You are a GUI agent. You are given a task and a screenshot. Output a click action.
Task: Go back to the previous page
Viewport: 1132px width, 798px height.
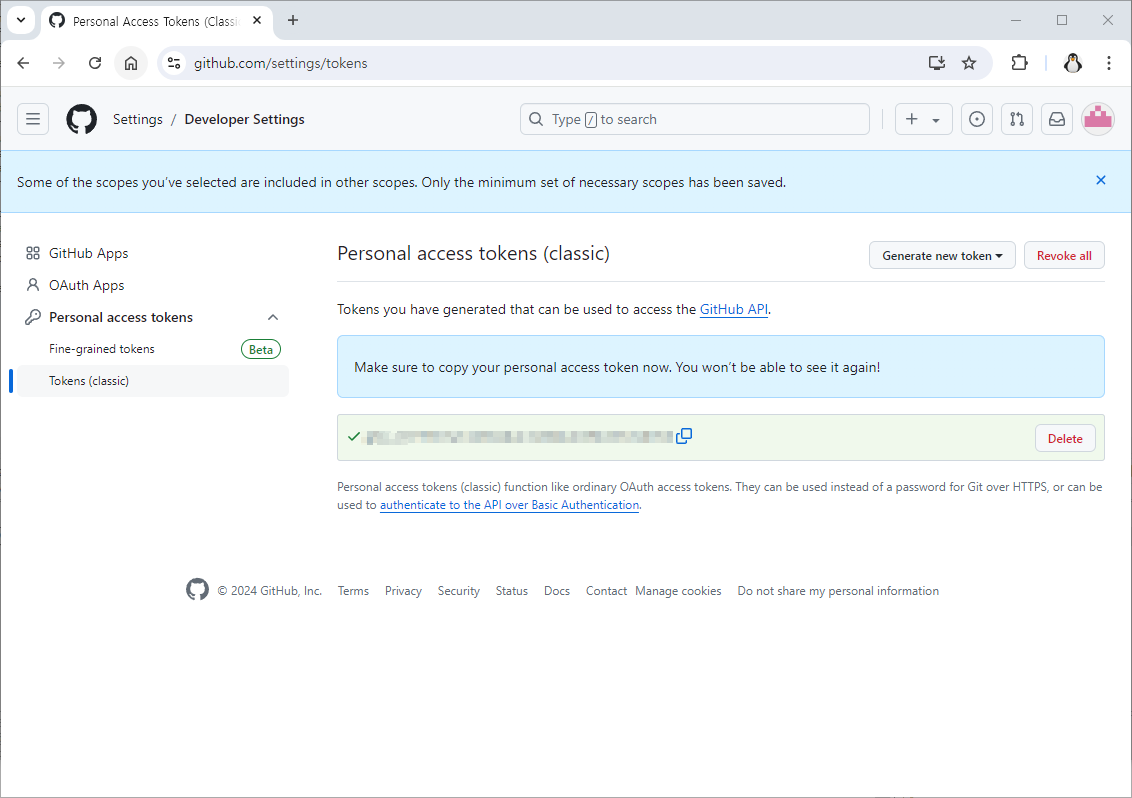23,63
